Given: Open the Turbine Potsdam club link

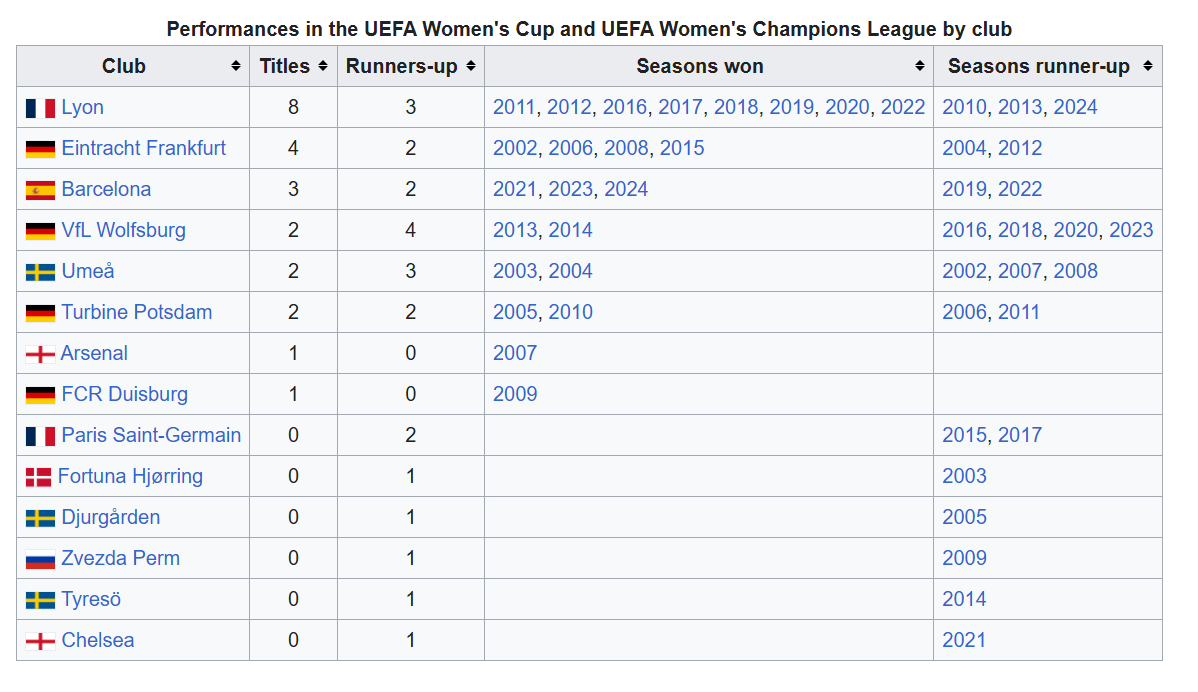Looking at the screenshot, I should (x=136, y=312).
